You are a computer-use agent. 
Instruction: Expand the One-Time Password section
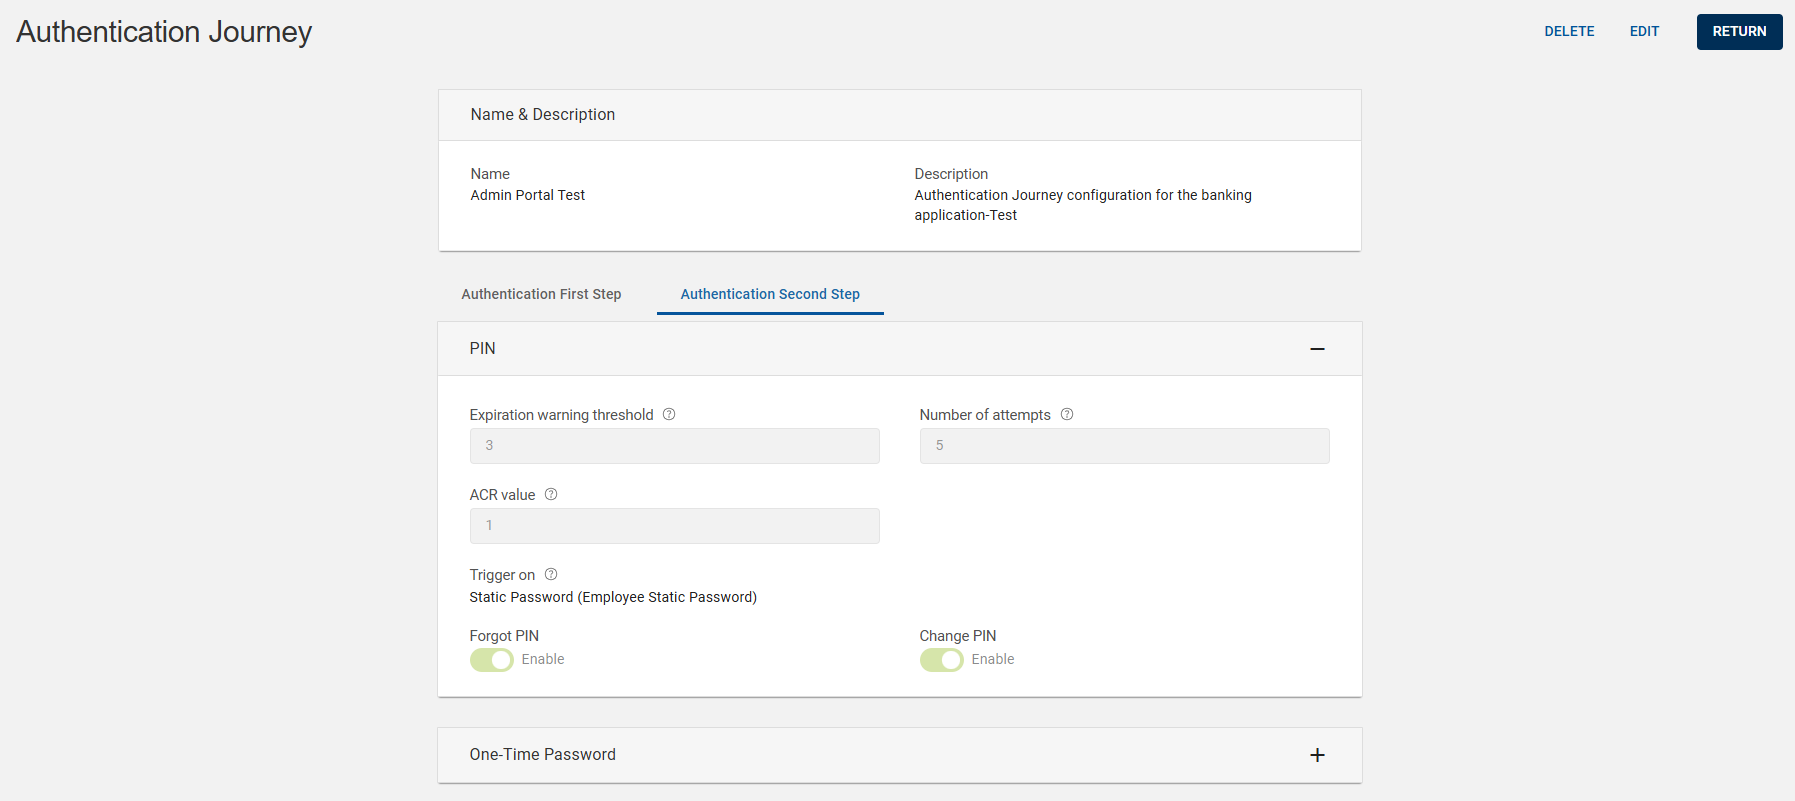coord(1317,755)
